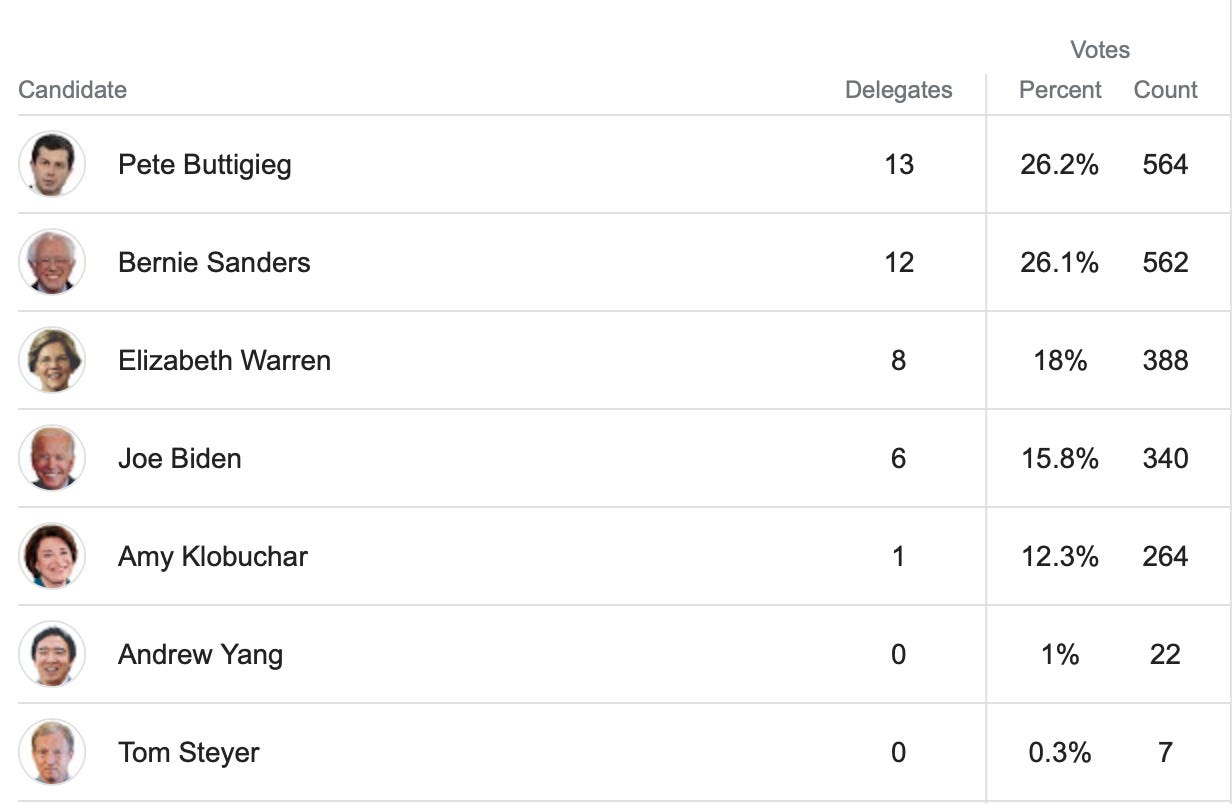Click Pete Buttigieg's portrait thumbnail
Image resolution: width=1232 pixels, height=804 pixels.
(x=52, y=164)
